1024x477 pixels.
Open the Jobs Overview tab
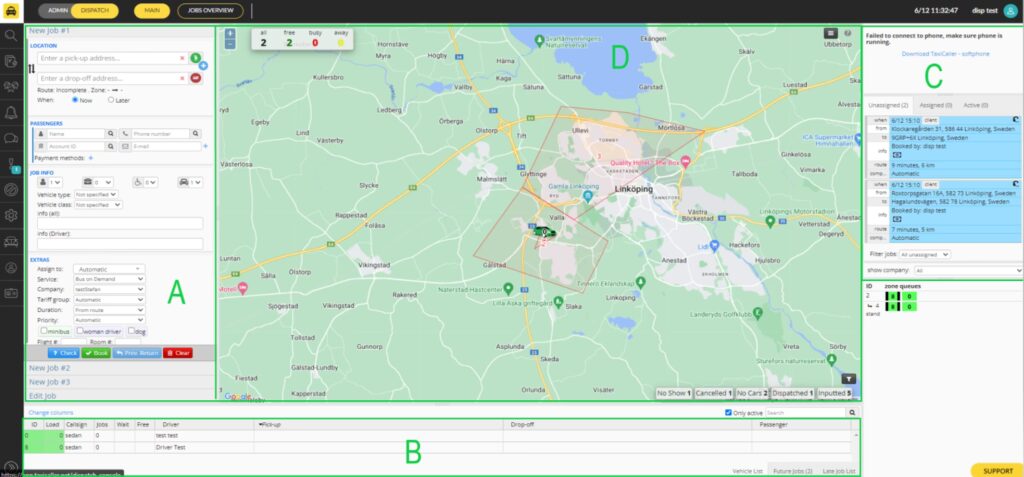[x=210, y=11]
